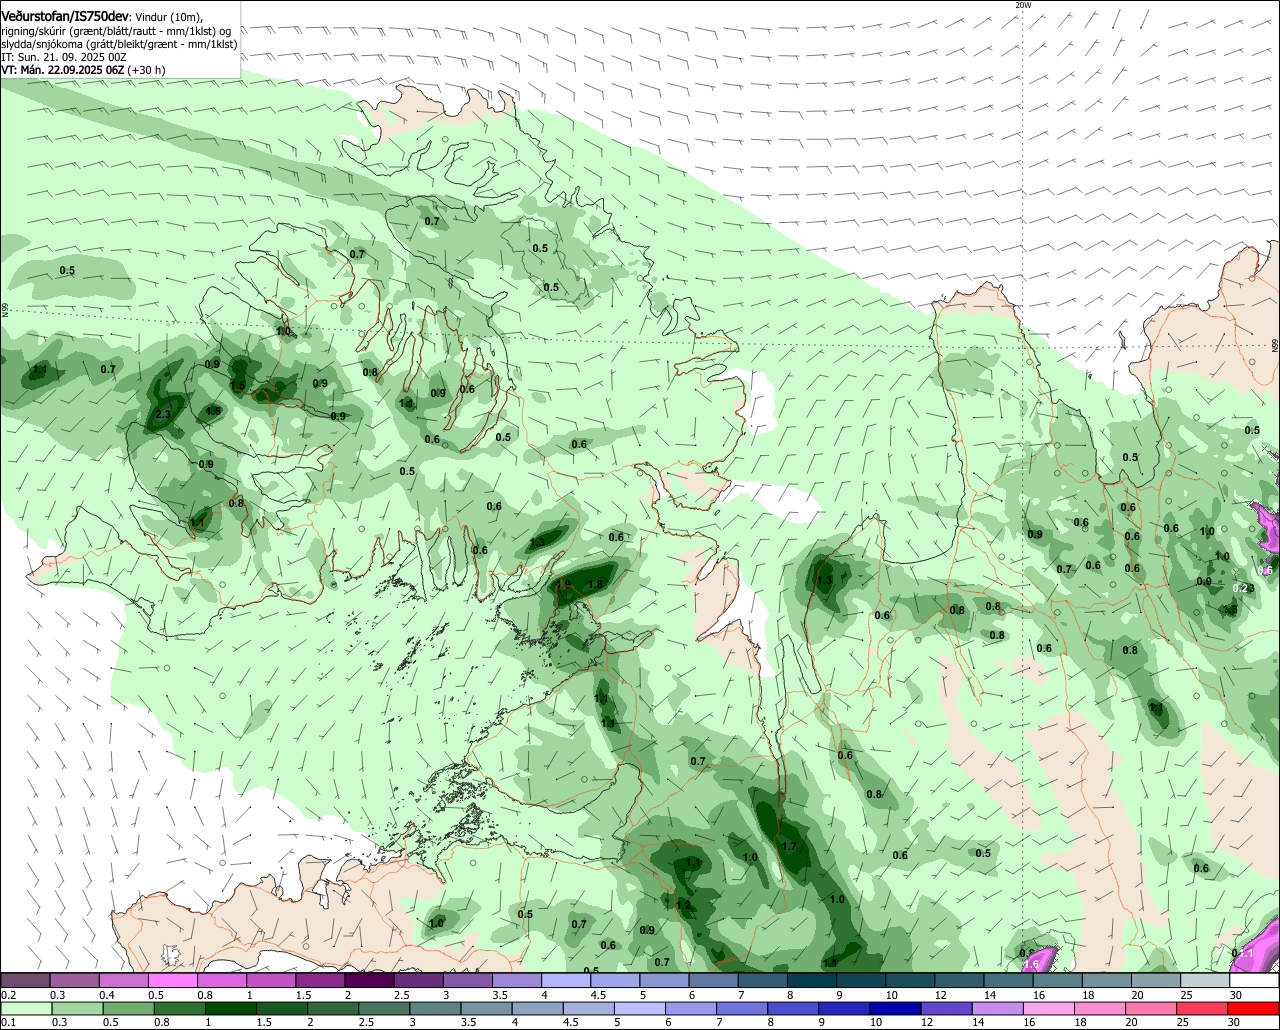Click the 'VT: Mán. 22.09.2025 06Z (+30 h)' line

click(x=83, y=70)
